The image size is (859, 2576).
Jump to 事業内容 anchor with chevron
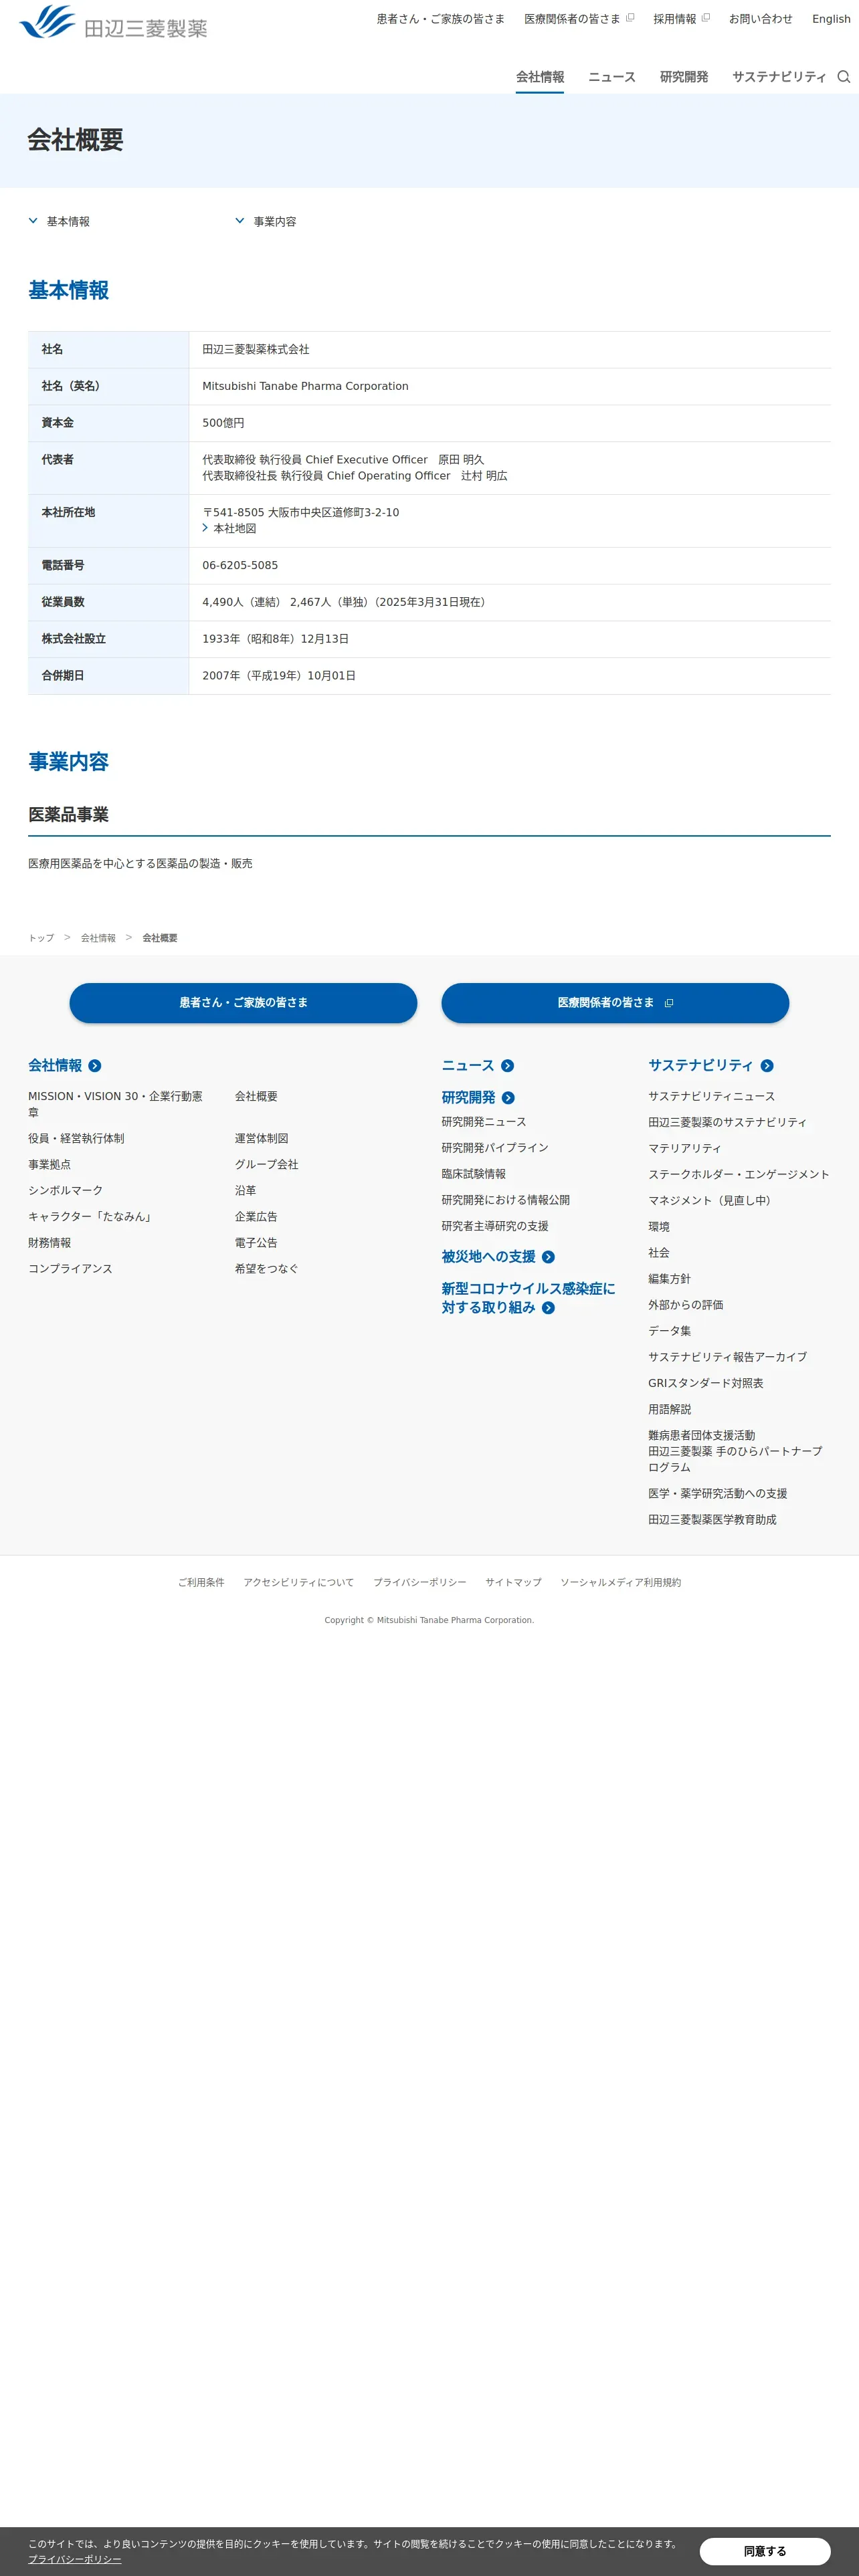coord(266,221)
